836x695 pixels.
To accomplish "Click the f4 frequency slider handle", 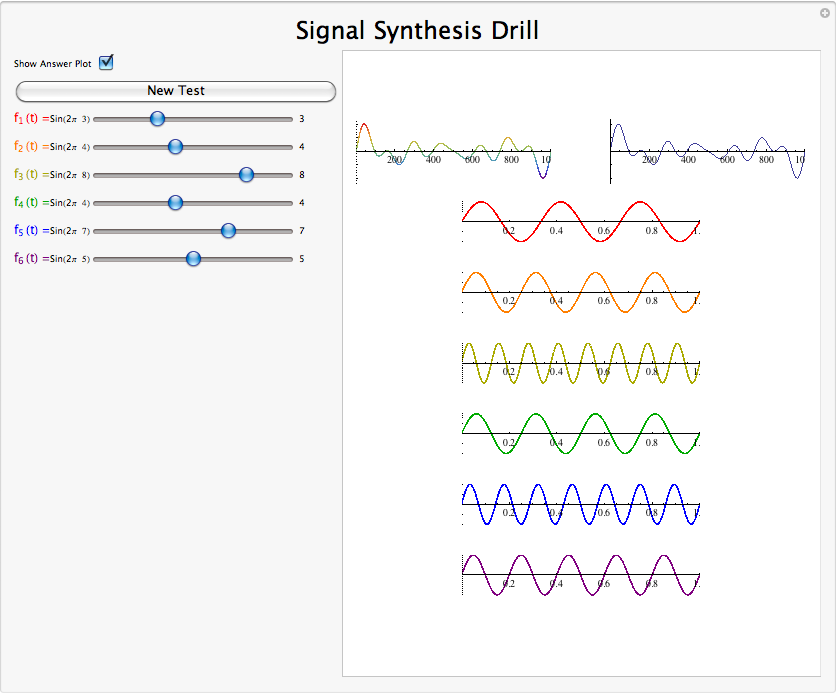I will (x=175, y=203).
